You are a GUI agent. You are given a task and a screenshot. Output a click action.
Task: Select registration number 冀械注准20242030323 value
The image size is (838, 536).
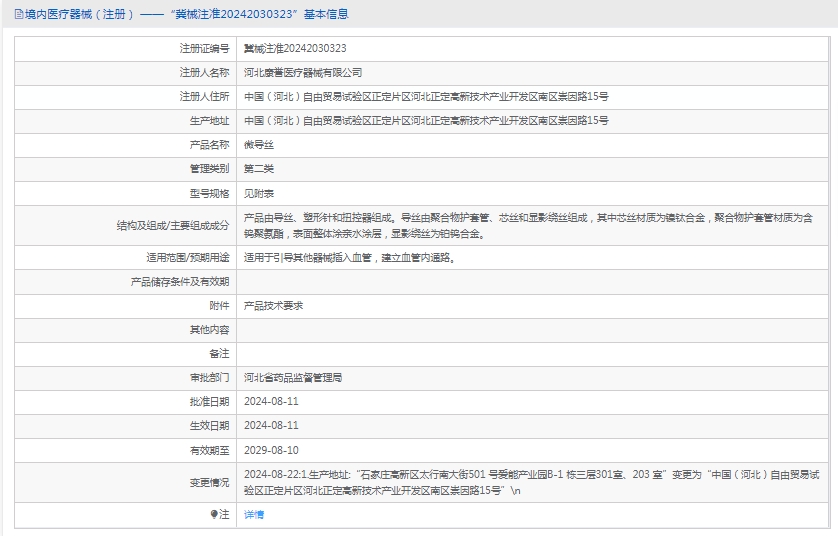click(x=295, y=48)
